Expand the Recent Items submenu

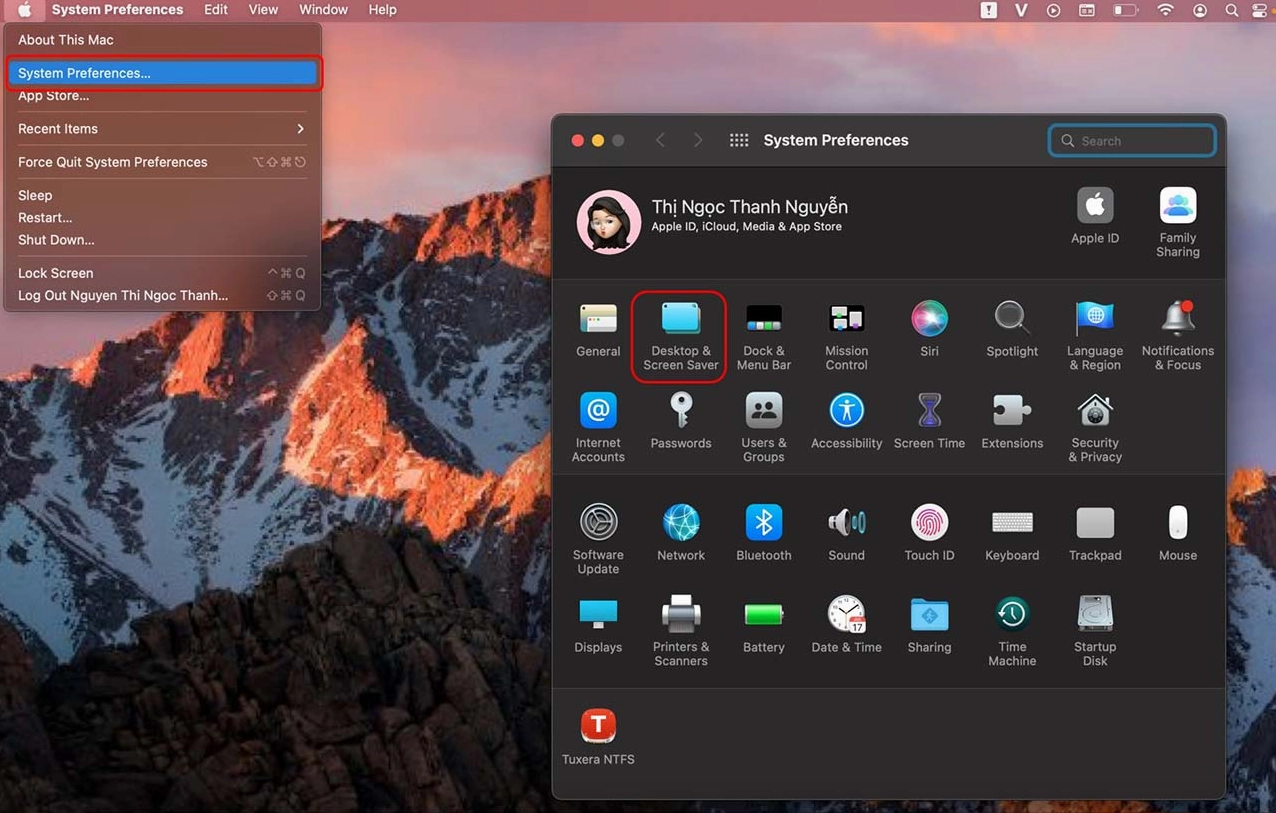pos(160,129)
